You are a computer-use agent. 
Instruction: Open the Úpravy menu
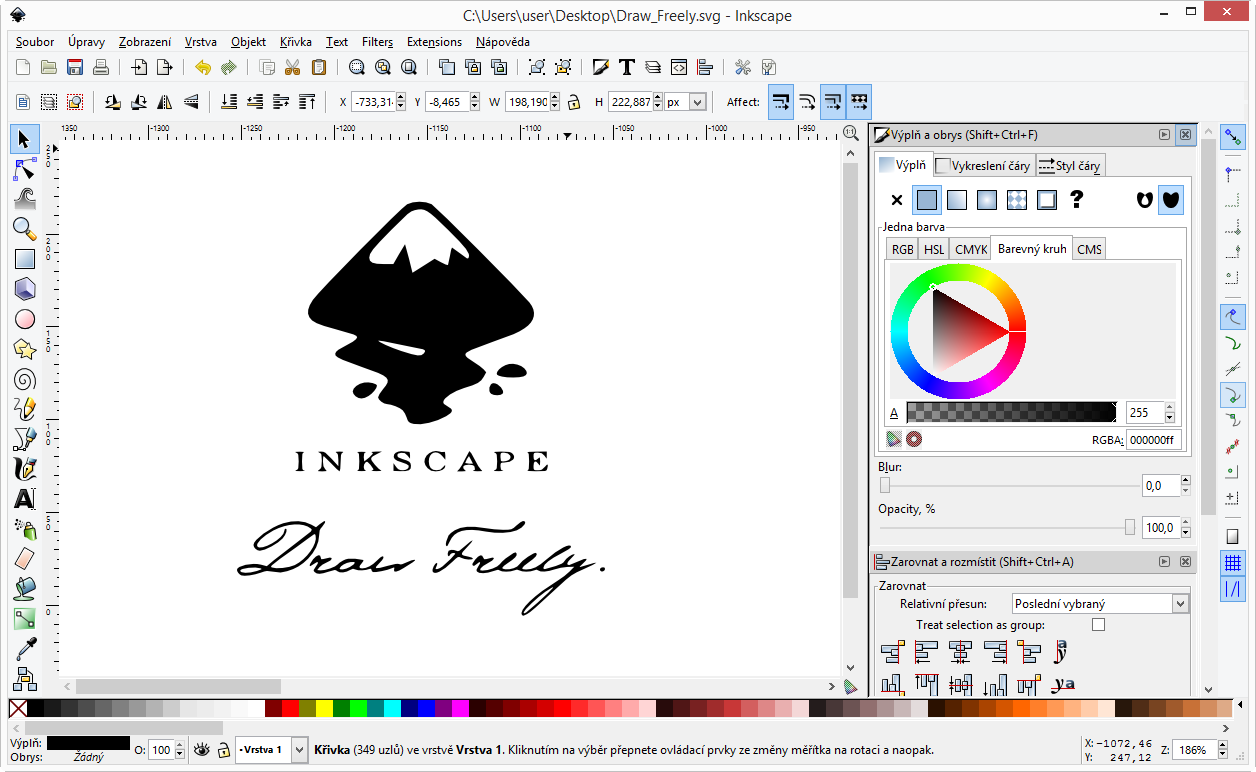[x=86, y=42]
